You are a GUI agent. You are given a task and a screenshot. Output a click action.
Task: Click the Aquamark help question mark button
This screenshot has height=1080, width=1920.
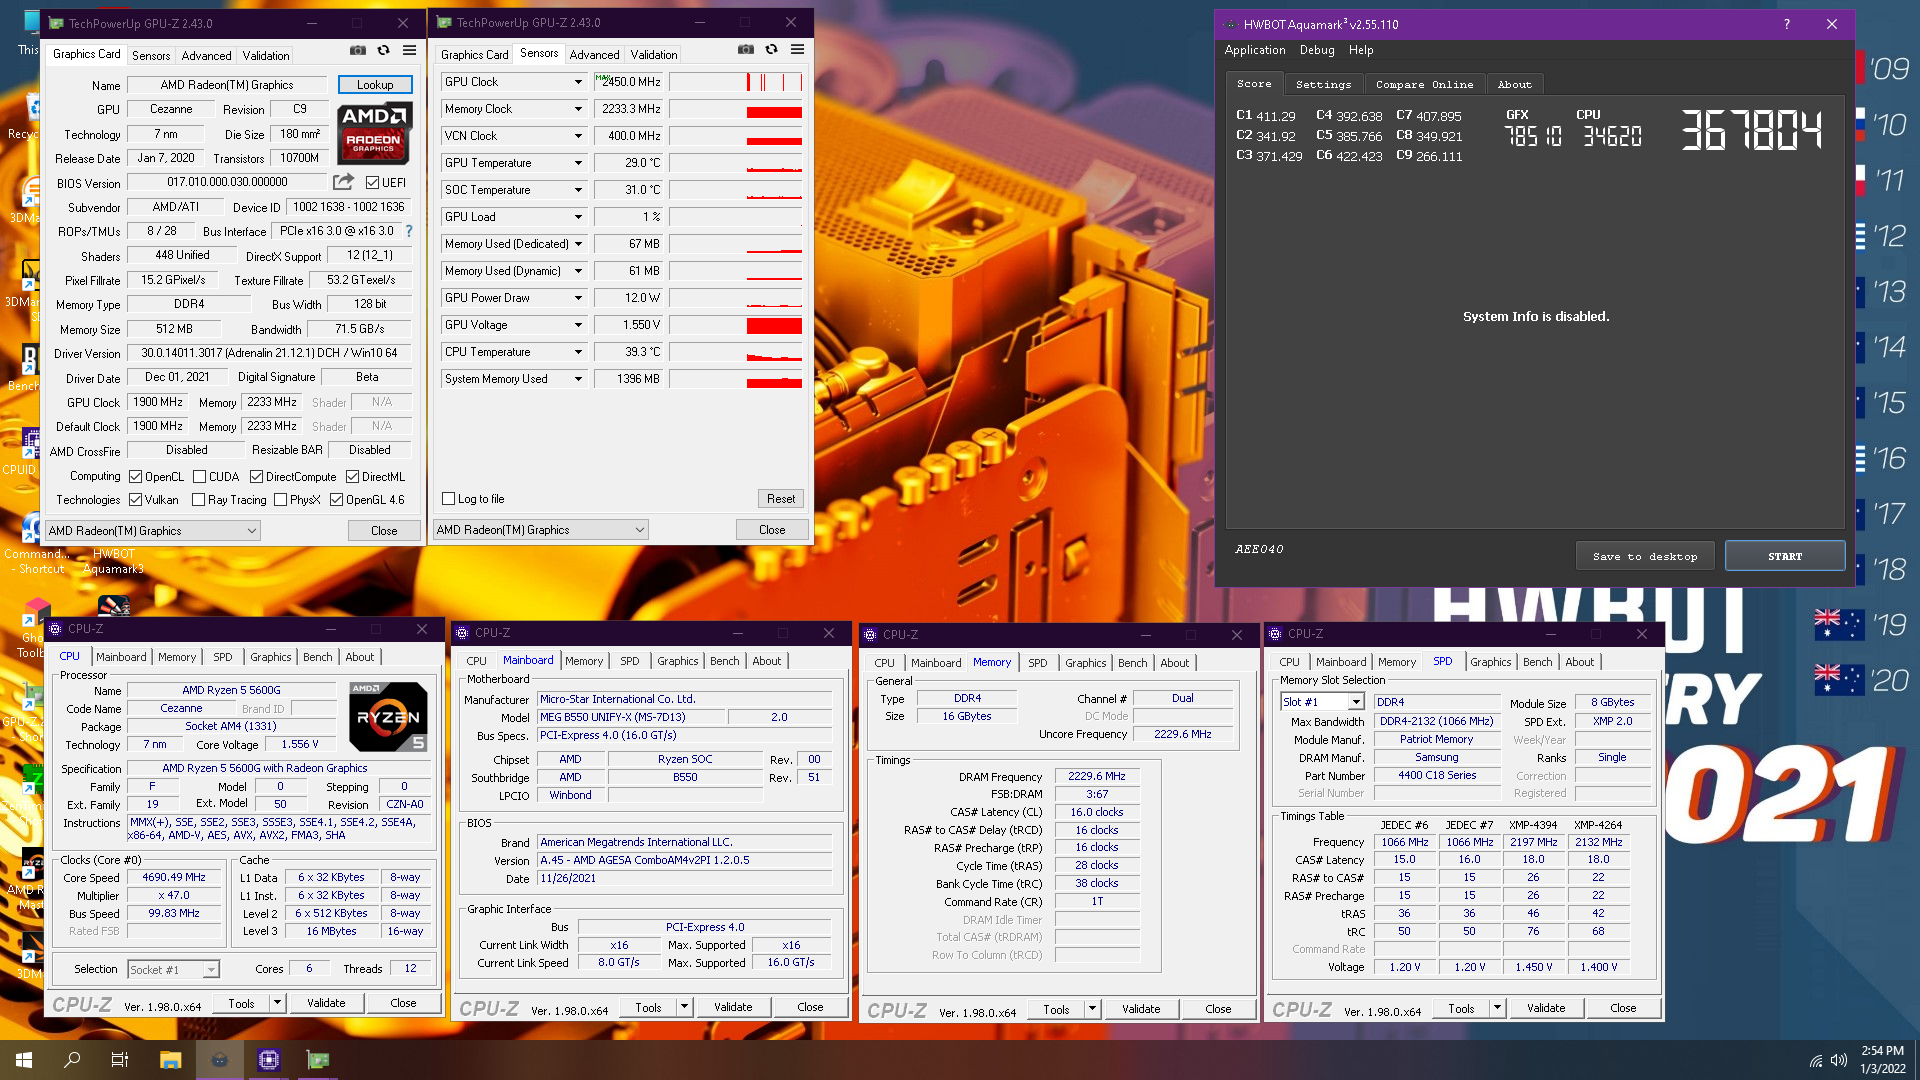pos(1786,24)
